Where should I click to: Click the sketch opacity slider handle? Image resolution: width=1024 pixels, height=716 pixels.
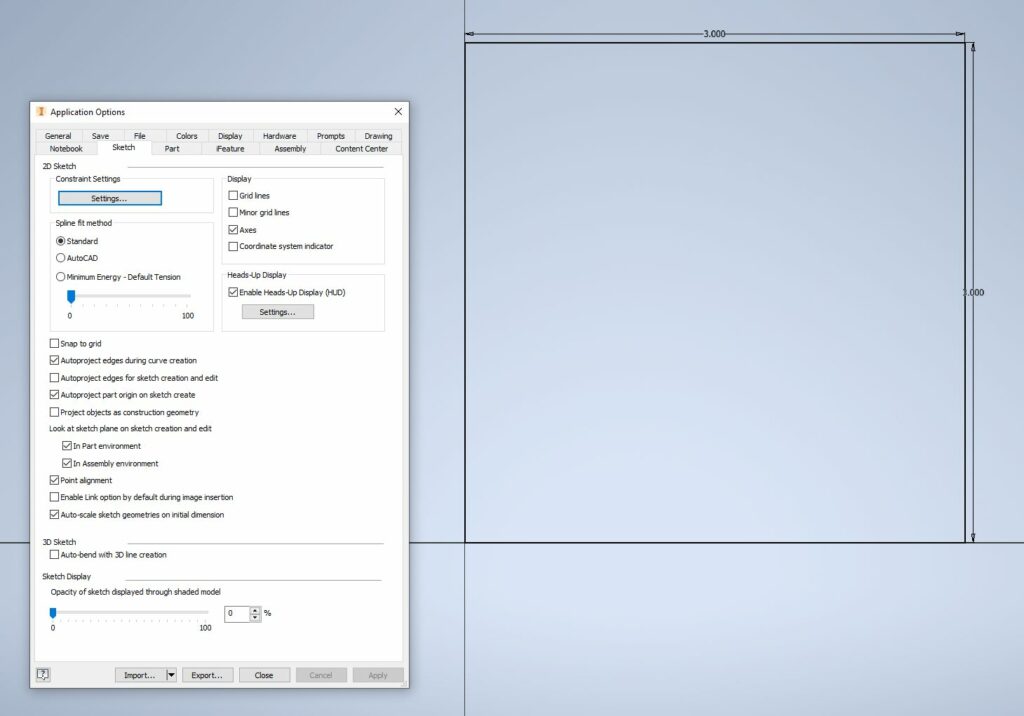coord(52,613)
